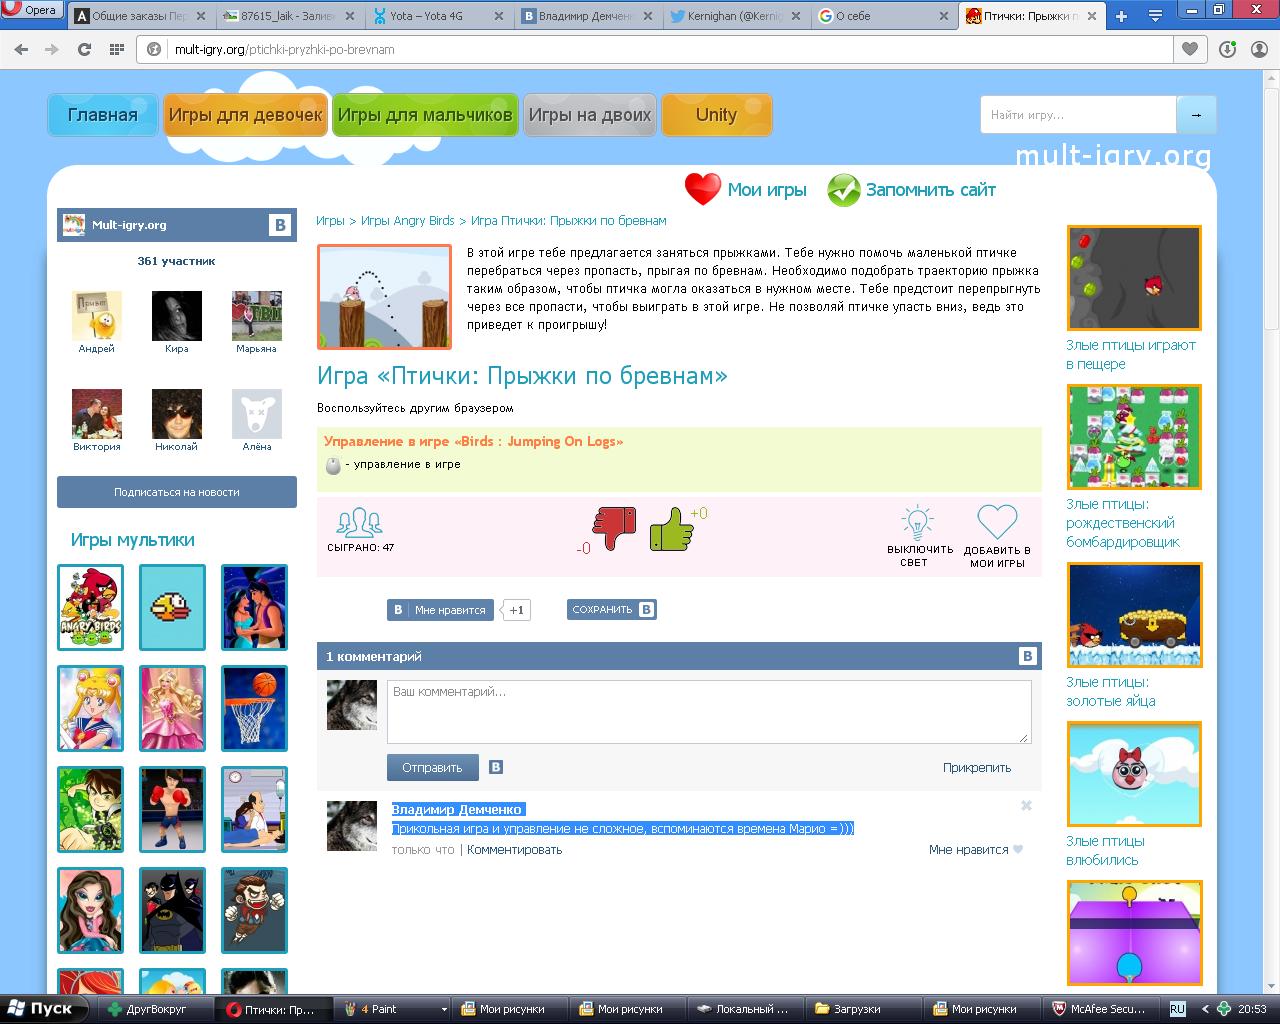Like the comment with heart icon
The width and height of the screenshot is (1280, 1024).
point(1018,850)
